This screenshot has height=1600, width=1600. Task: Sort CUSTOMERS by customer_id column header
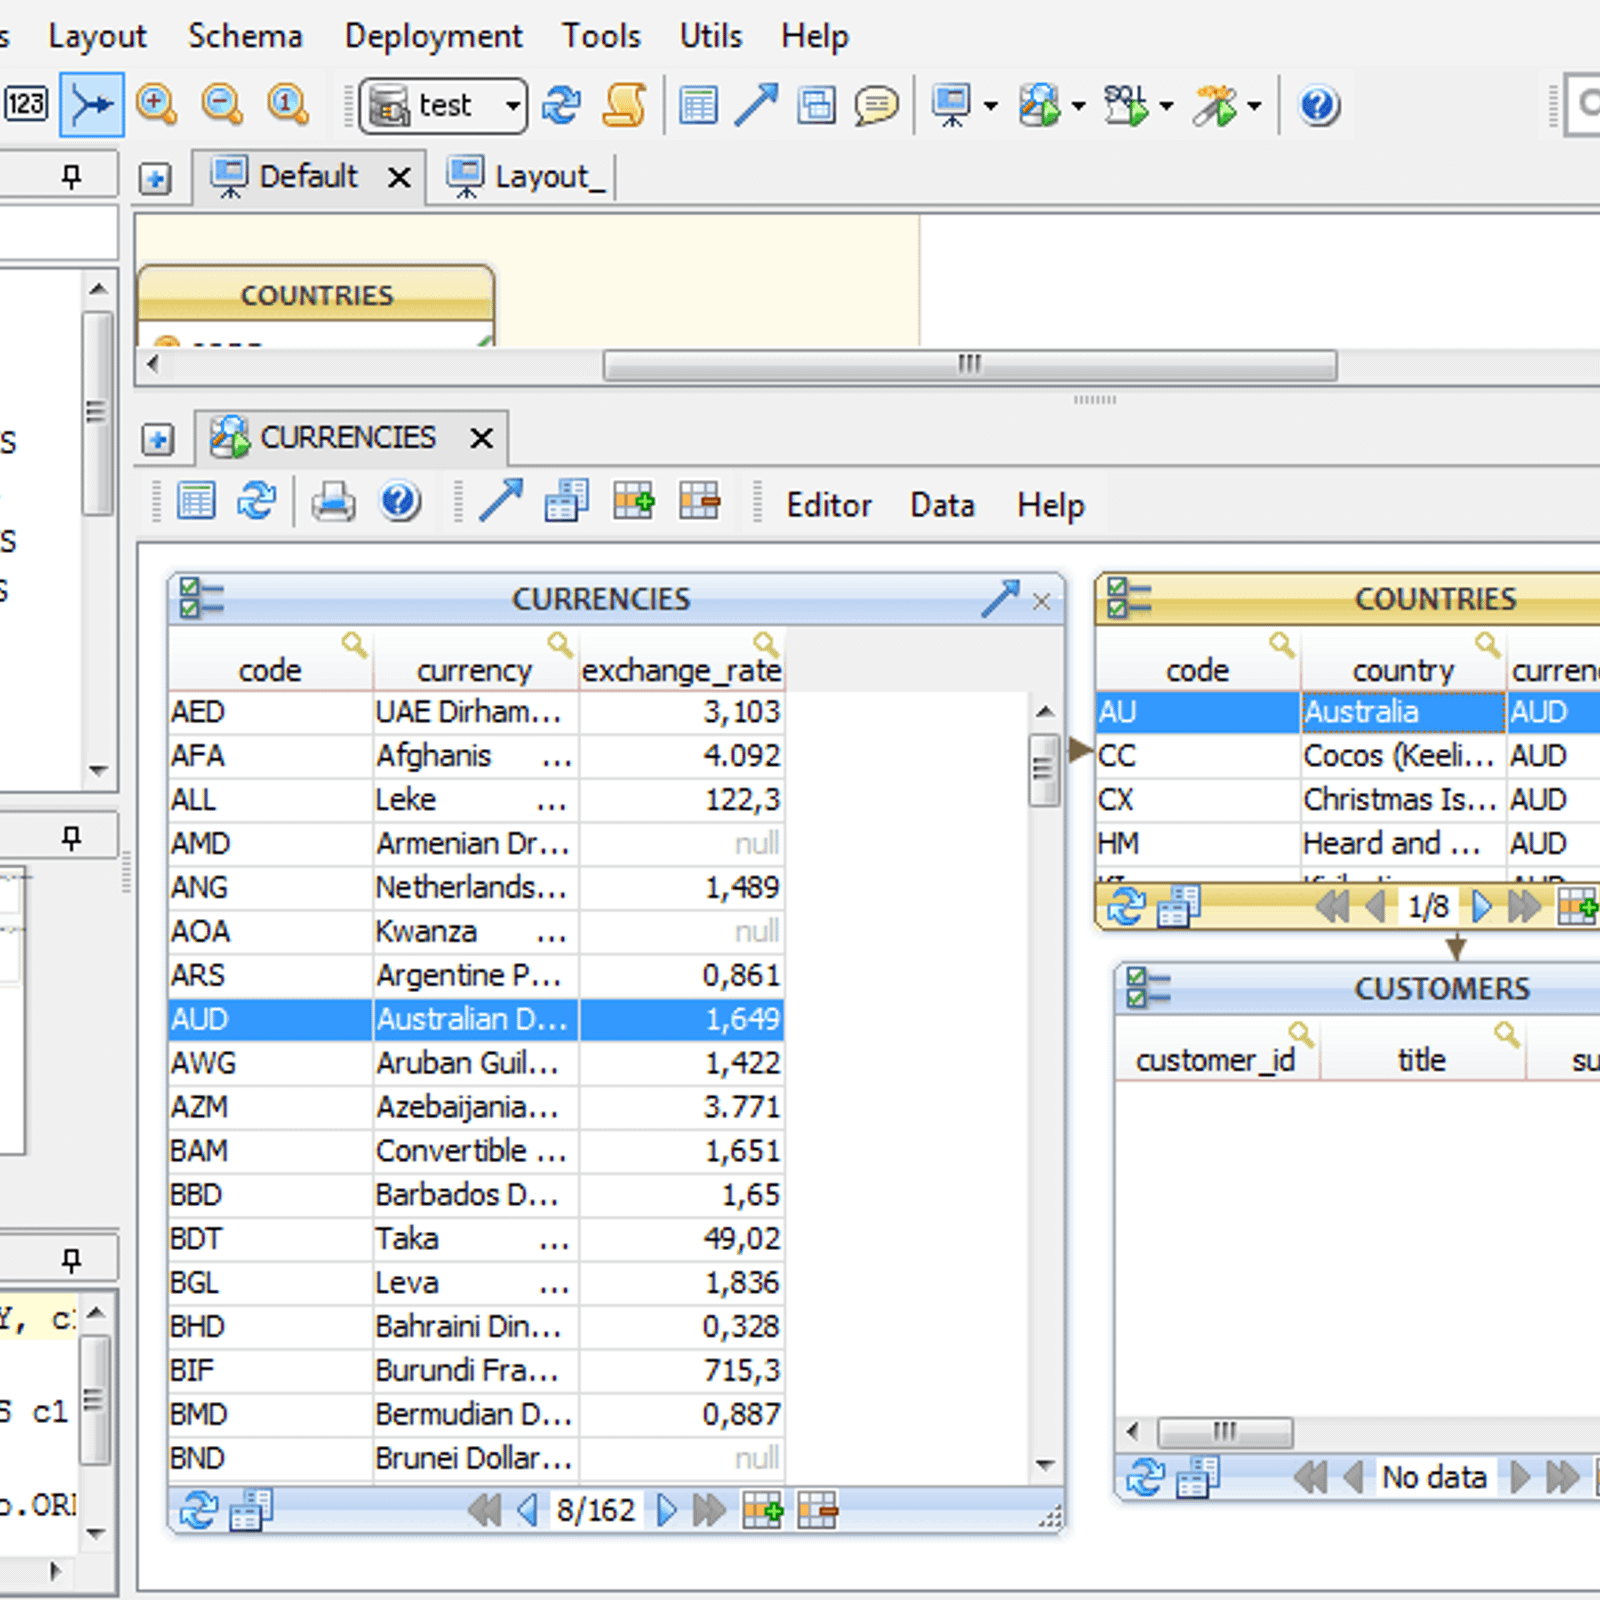1216,1059
